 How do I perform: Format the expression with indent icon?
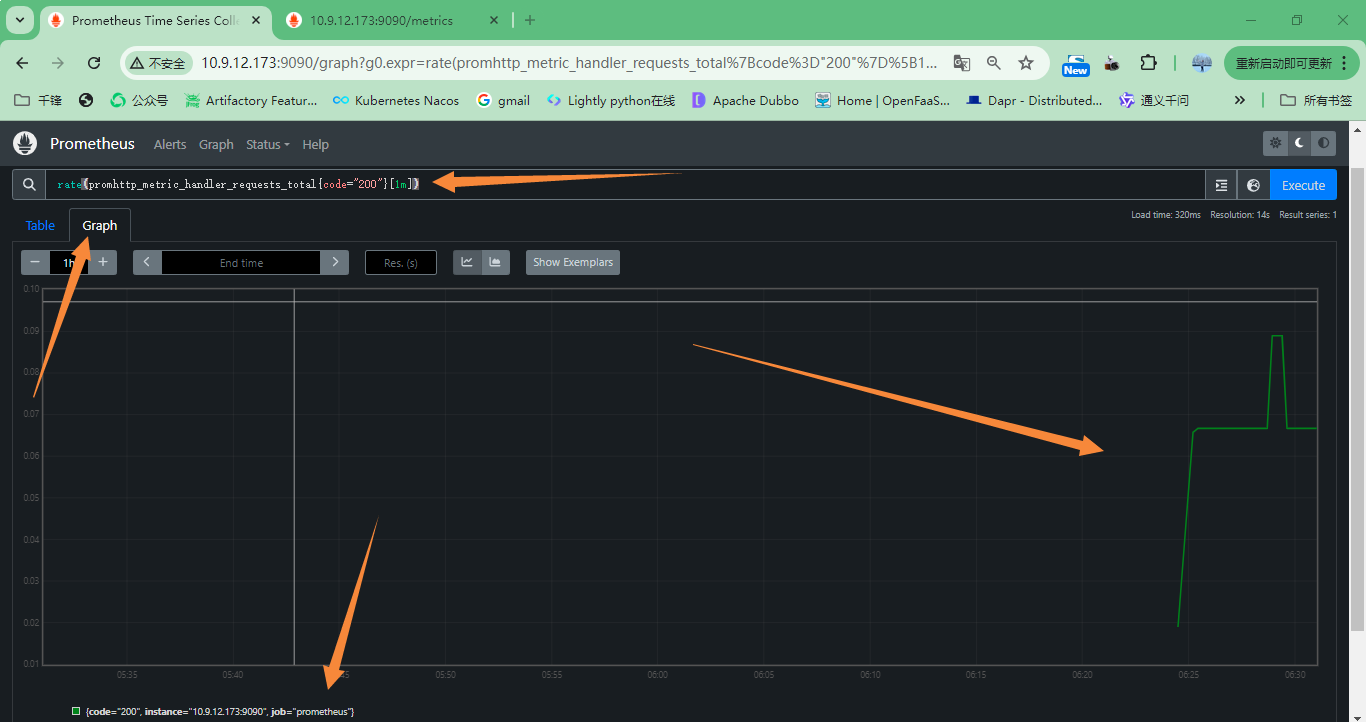click(x=1221, y=185)
